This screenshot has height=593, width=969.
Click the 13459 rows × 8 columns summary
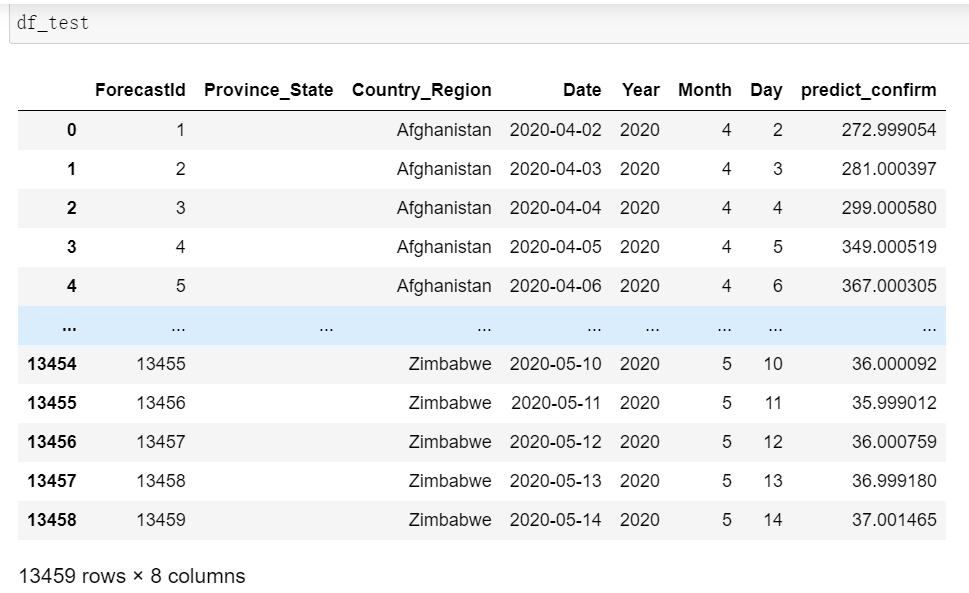coord(132,576)
